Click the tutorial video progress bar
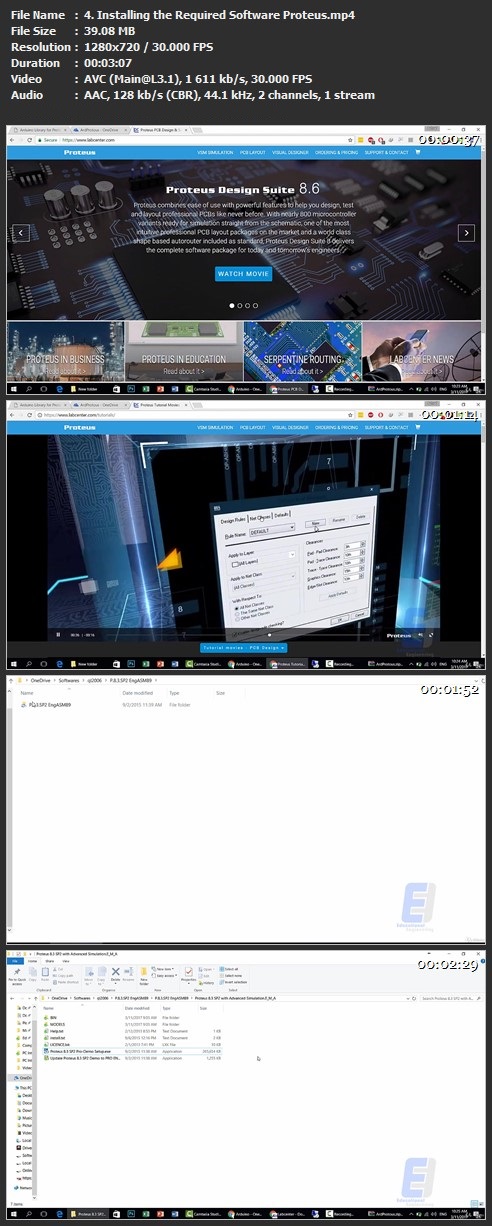492x1226 pixels. pos(240,634)
